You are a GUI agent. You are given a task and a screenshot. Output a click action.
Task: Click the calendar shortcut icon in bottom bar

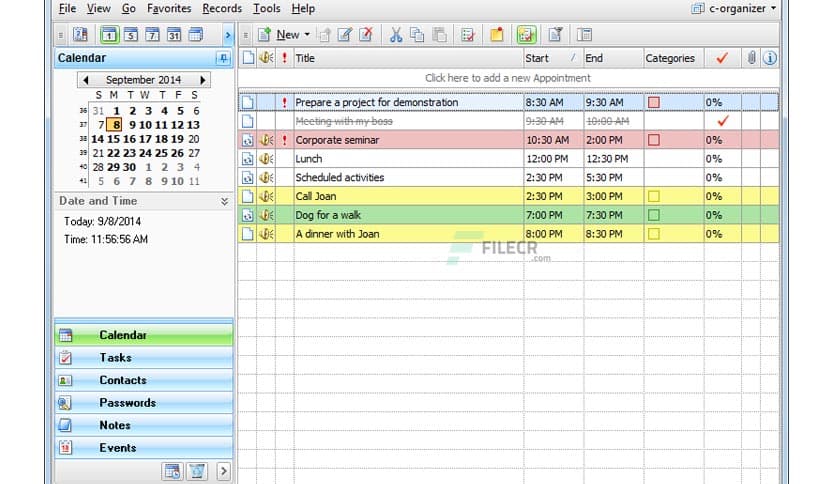(172, 471)
